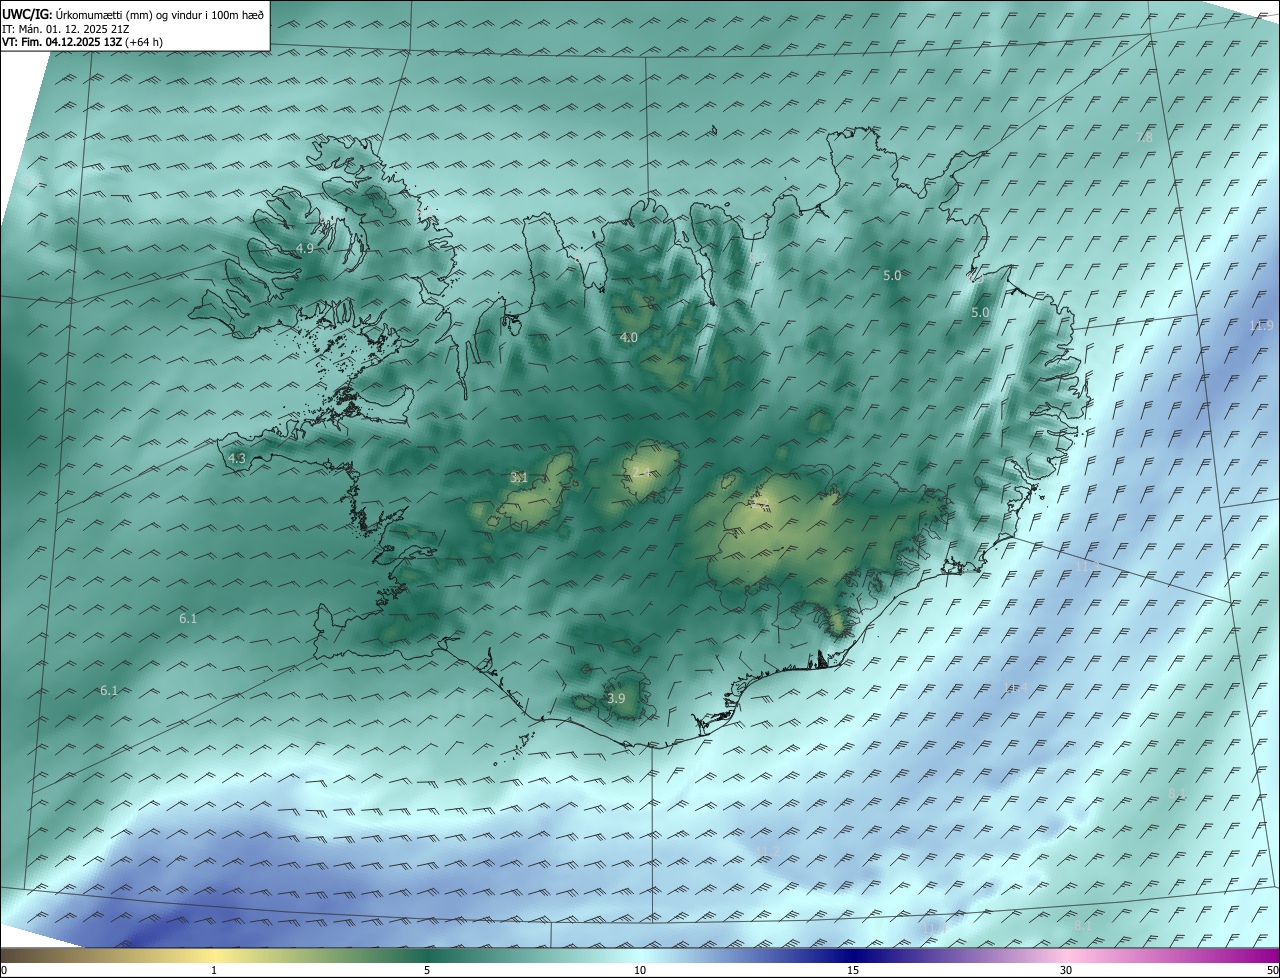This screenshot has height=978, width=1280.
Task: Click the 5 tick on the color scale
Action: 427,970
